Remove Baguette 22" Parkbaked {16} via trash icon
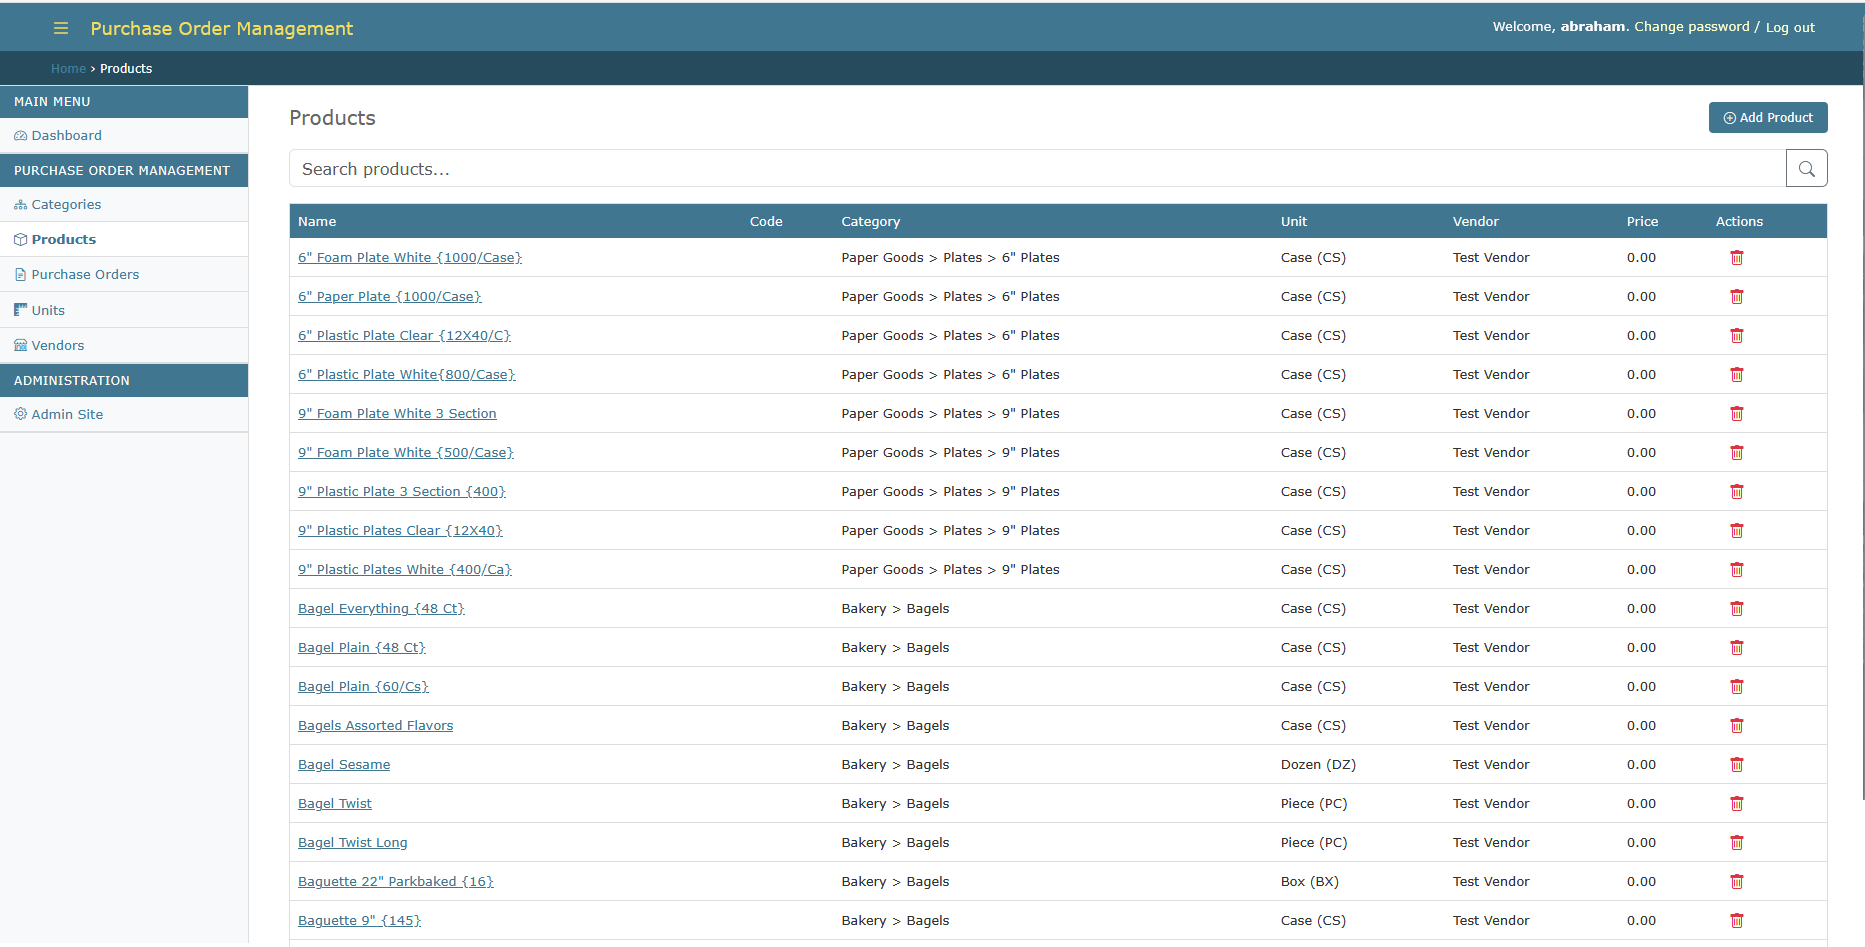This screenshot has width=1865, height=947. pos(1736,882)
